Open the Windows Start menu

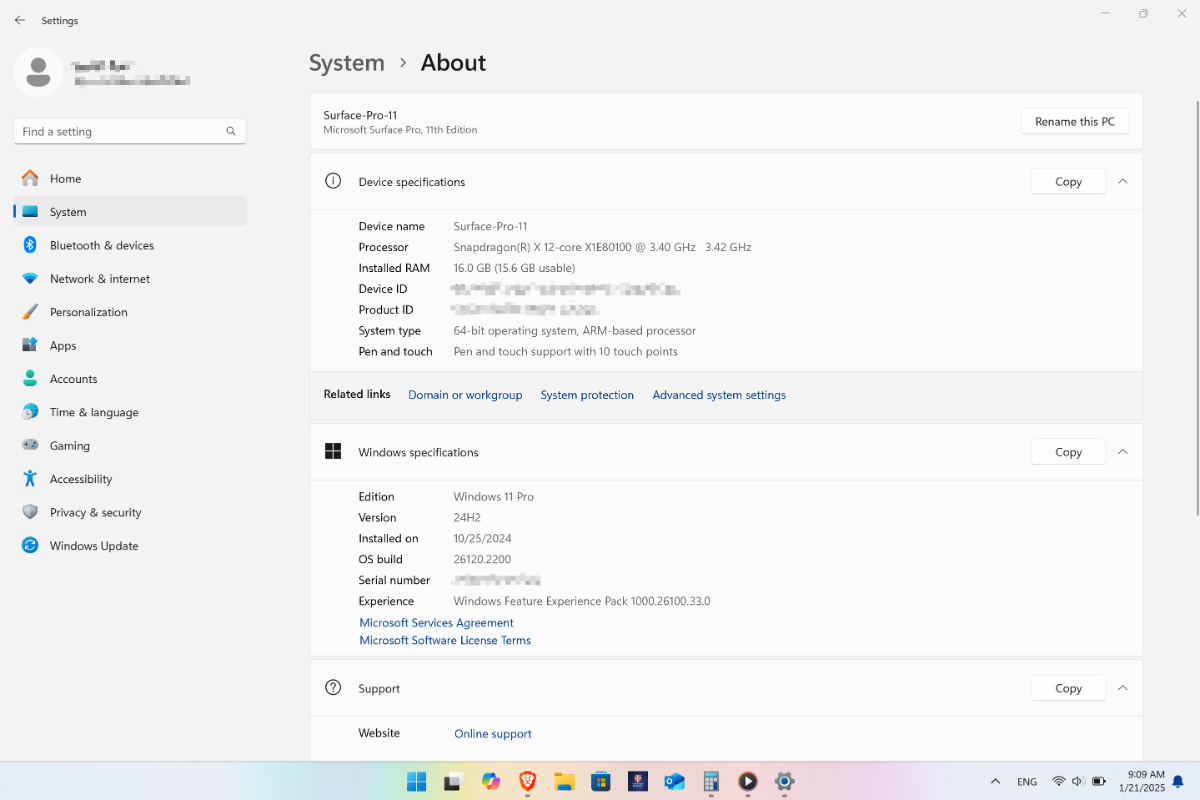pyautogui.click(x=416, y=781)
